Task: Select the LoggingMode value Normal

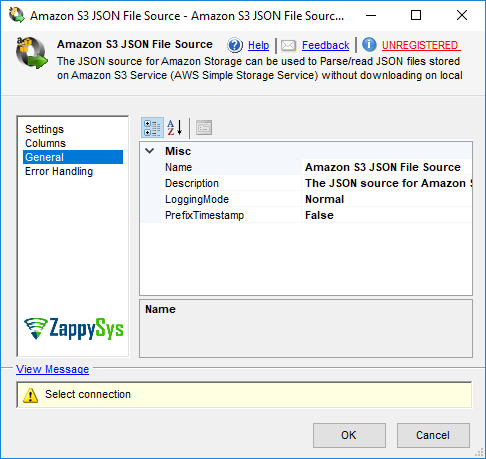Action: click(387, 199)
